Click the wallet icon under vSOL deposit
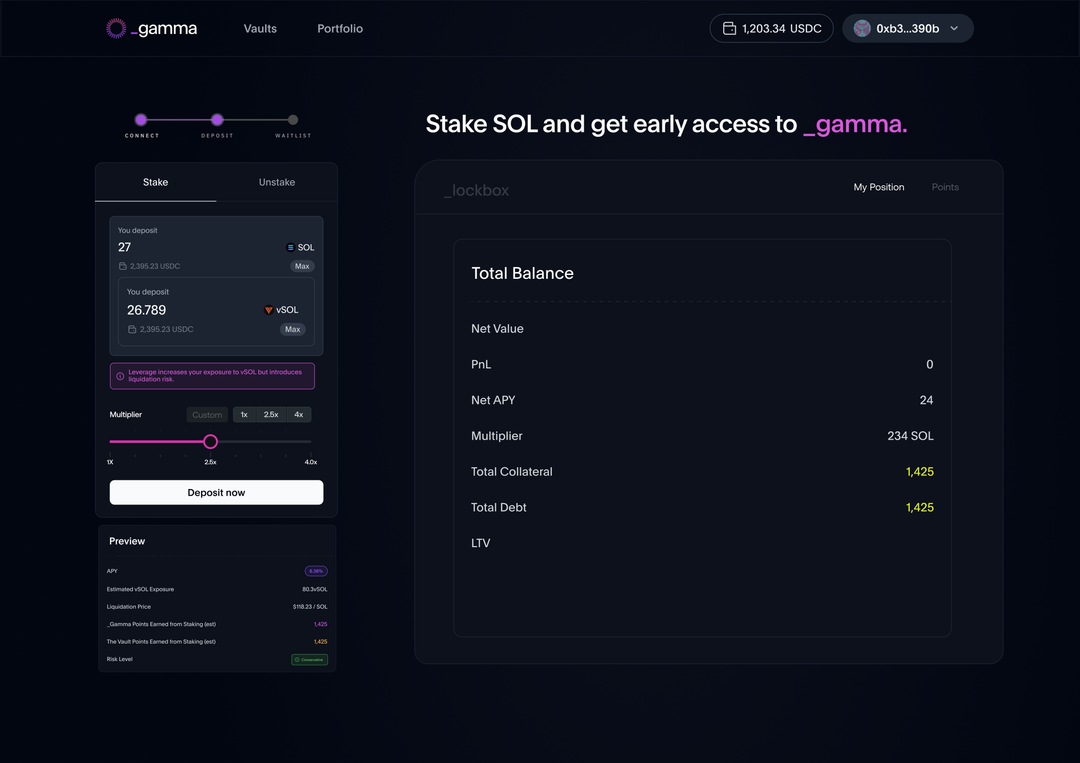1080x763 pixels. [132, 329]
